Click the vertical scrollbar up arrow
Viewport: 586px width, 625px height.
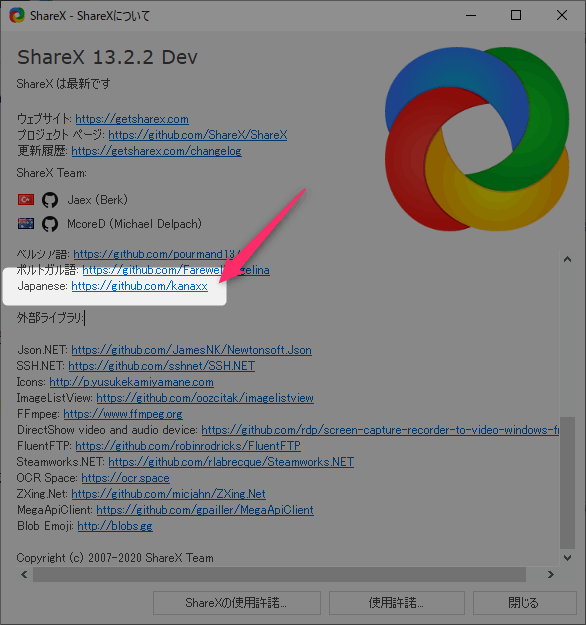click(x=568, y=259)
